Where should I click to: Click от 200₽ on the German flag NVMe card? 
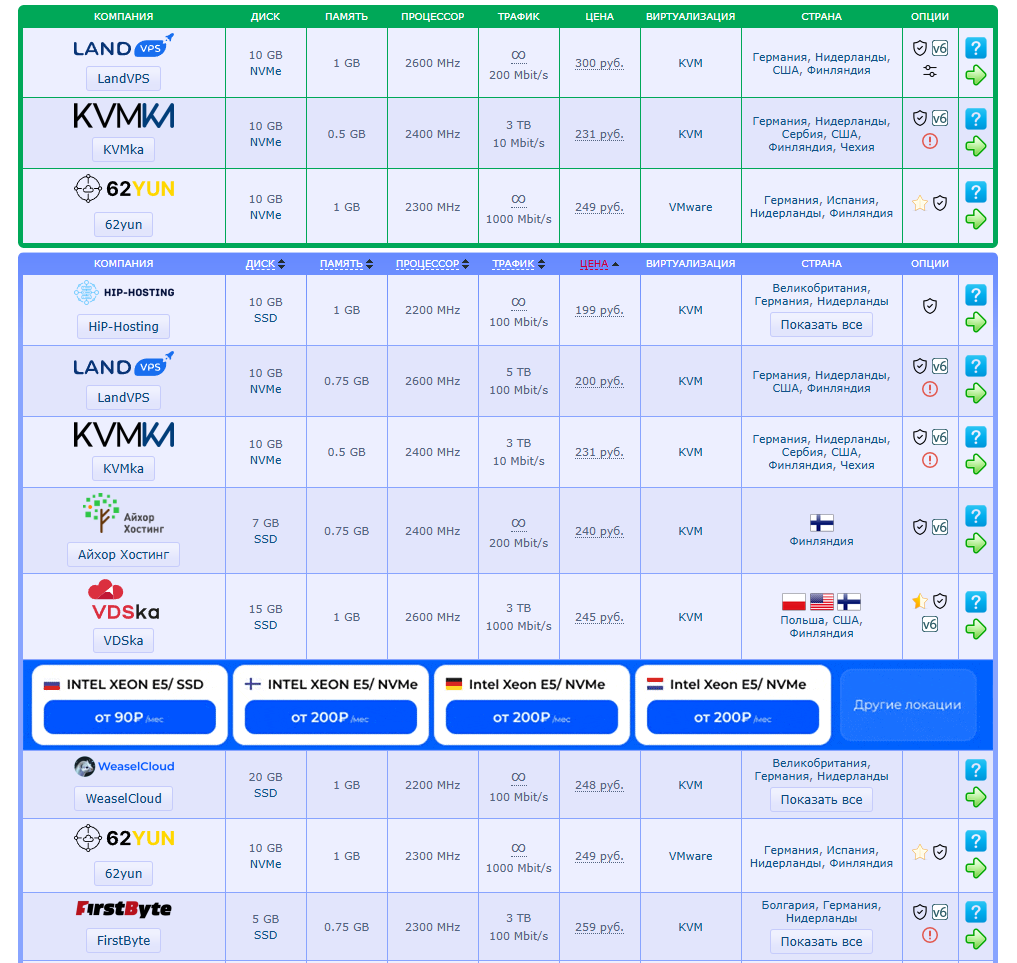pos(532,717)
